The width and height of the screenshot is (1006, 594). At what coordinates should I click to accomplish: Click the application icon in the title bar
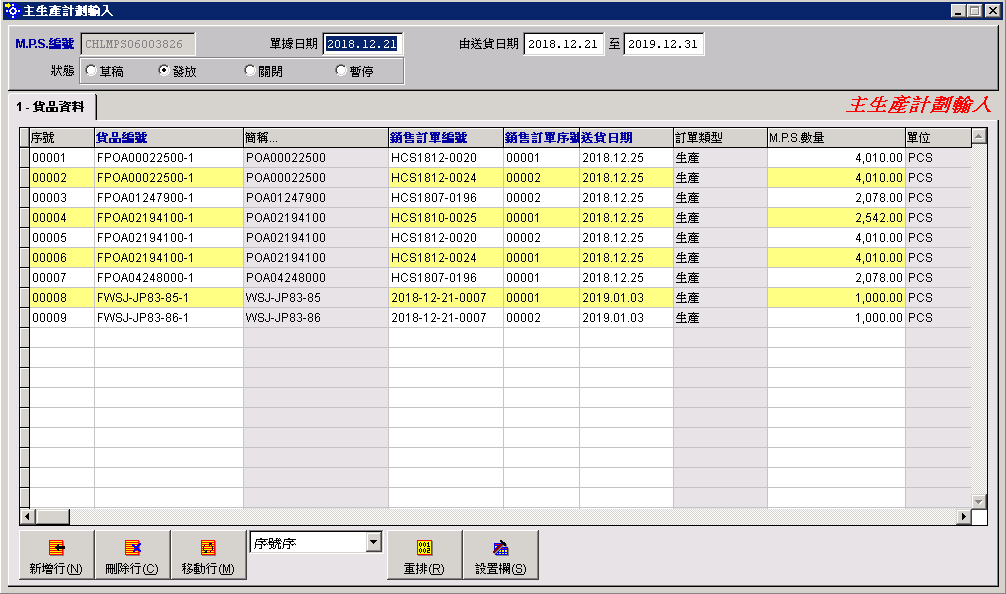[12, 10]
